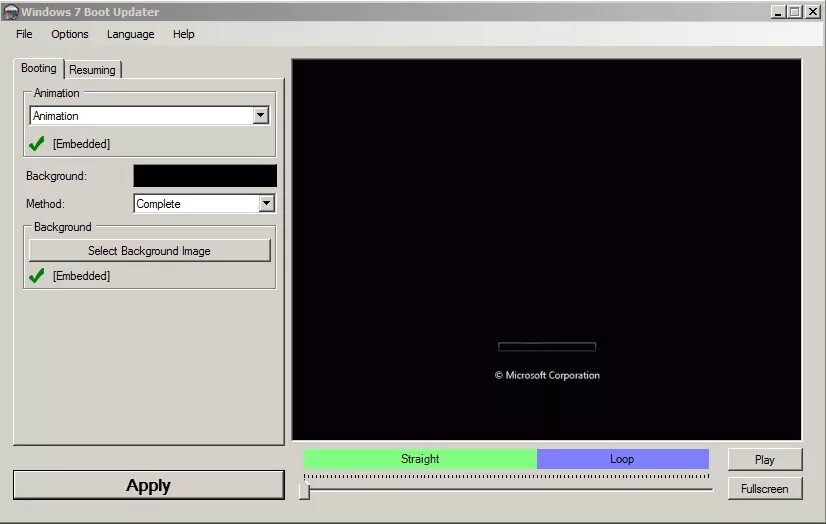Pick the black Background color swatch
Screen dimensions: 826x524
205,176
